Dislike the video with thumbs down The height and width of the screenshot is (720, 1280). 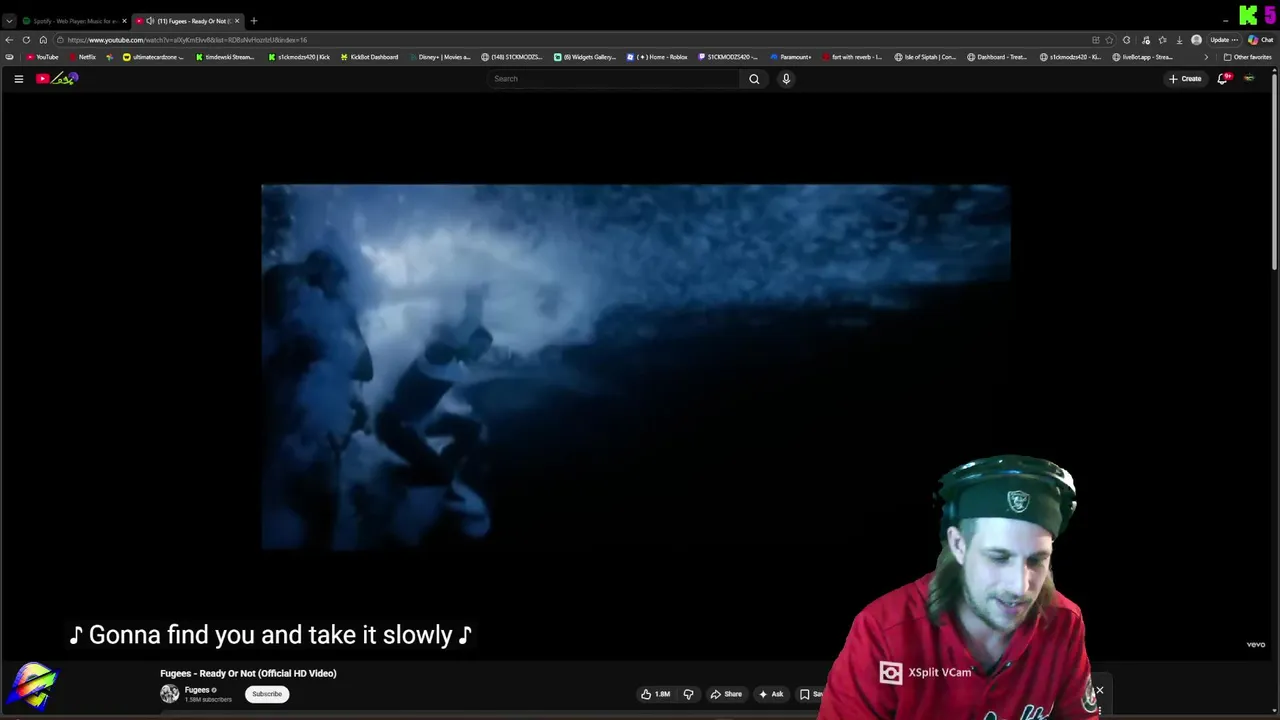pyautogui.click(x=688, y=694)
